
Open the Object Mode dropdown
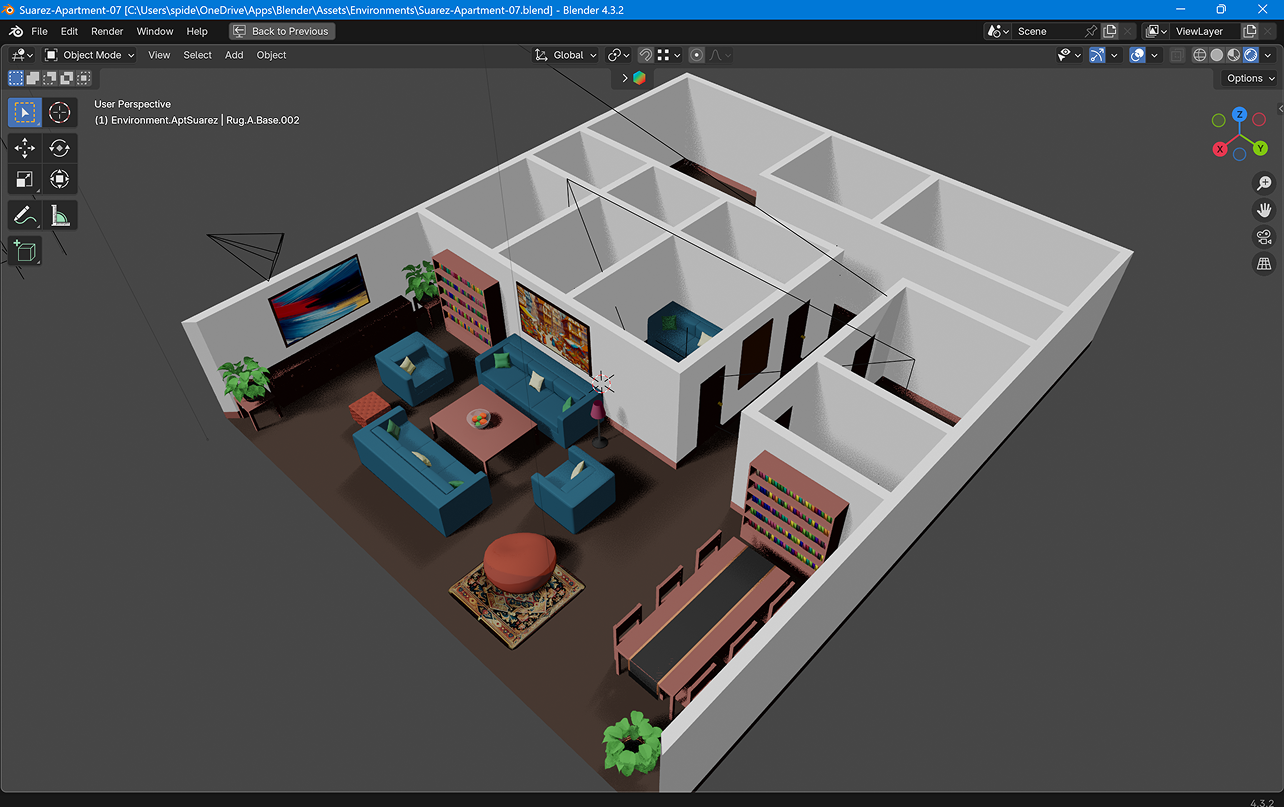pyautogui.click(x=84, y=55)
